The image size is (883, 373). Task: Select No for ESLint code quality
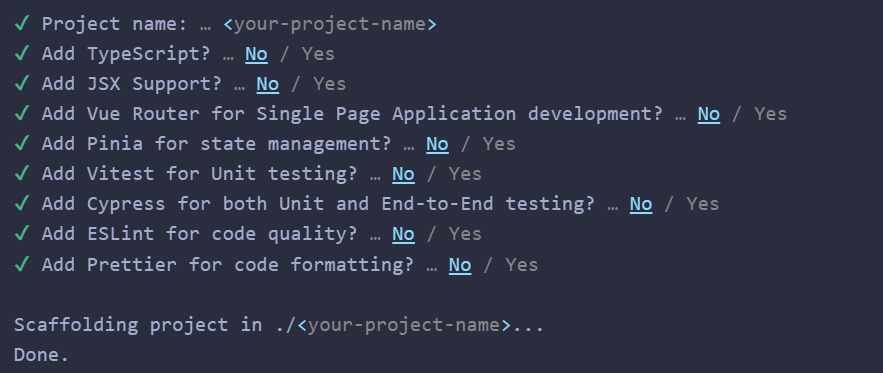403,234
